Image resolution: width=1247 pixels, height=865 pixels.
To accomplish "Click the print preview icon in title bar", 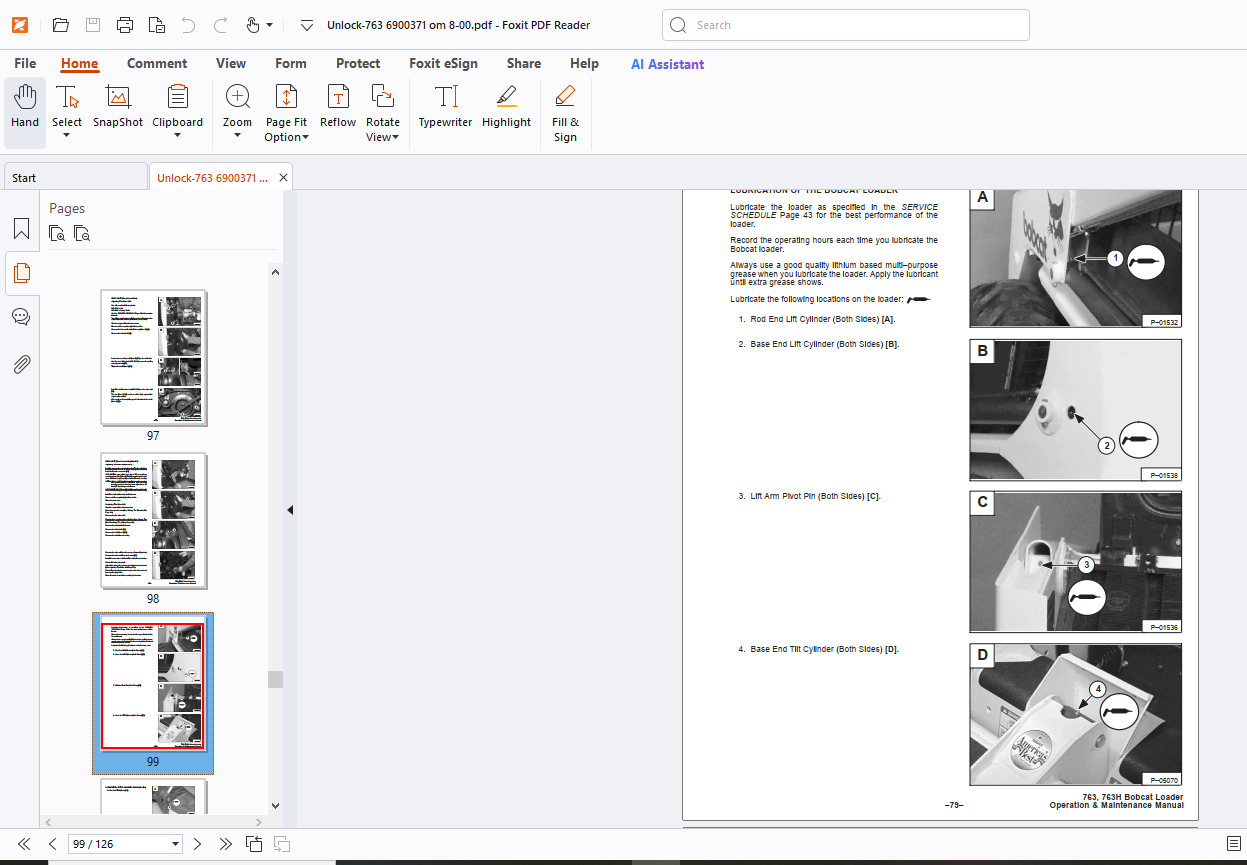I will tap(156, 25).
